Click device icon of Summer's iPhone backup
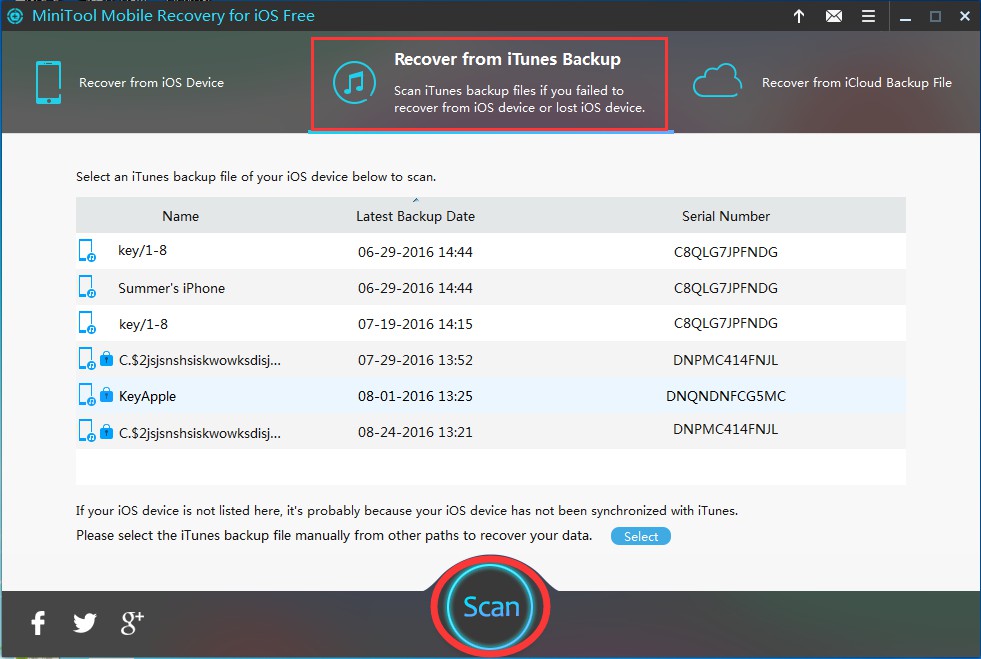 (x=87, y=287)
